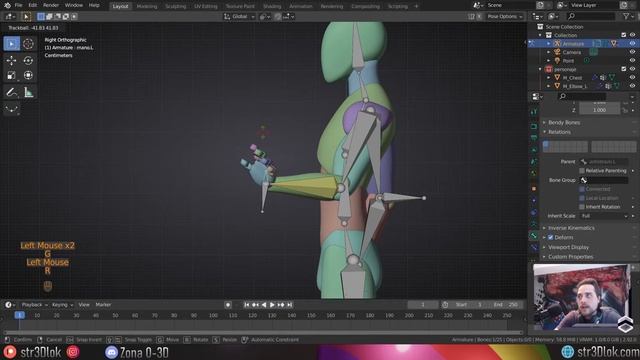Toggle auto keying record button

click(228, 305)
